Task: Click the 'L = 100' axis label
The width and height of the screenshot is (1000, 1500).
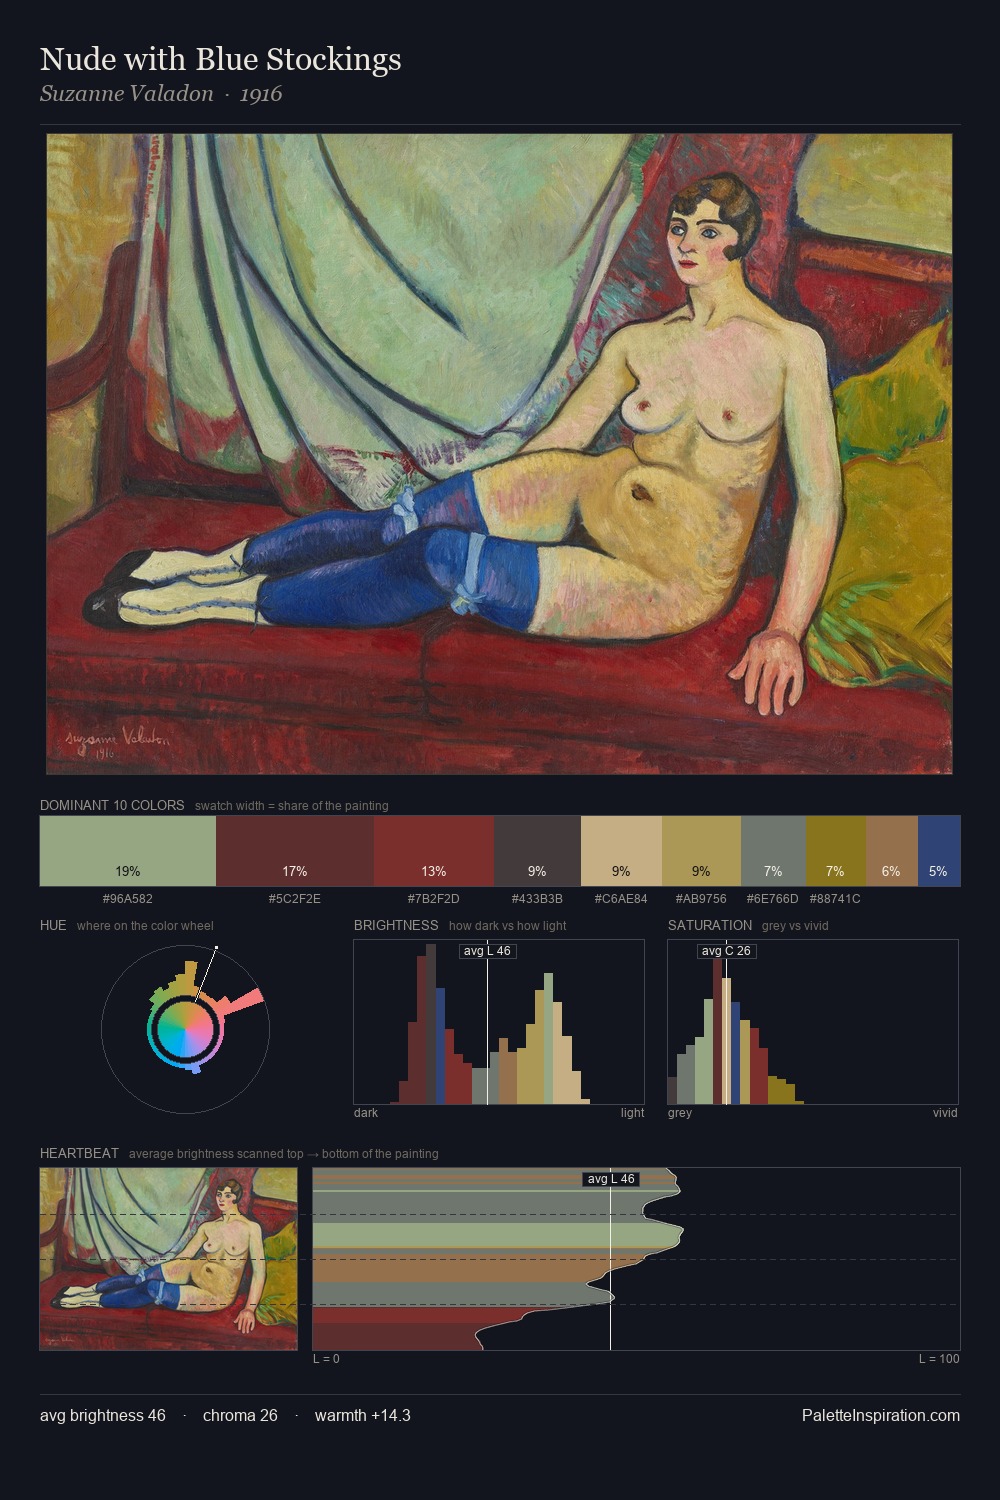Action: 939,1359
